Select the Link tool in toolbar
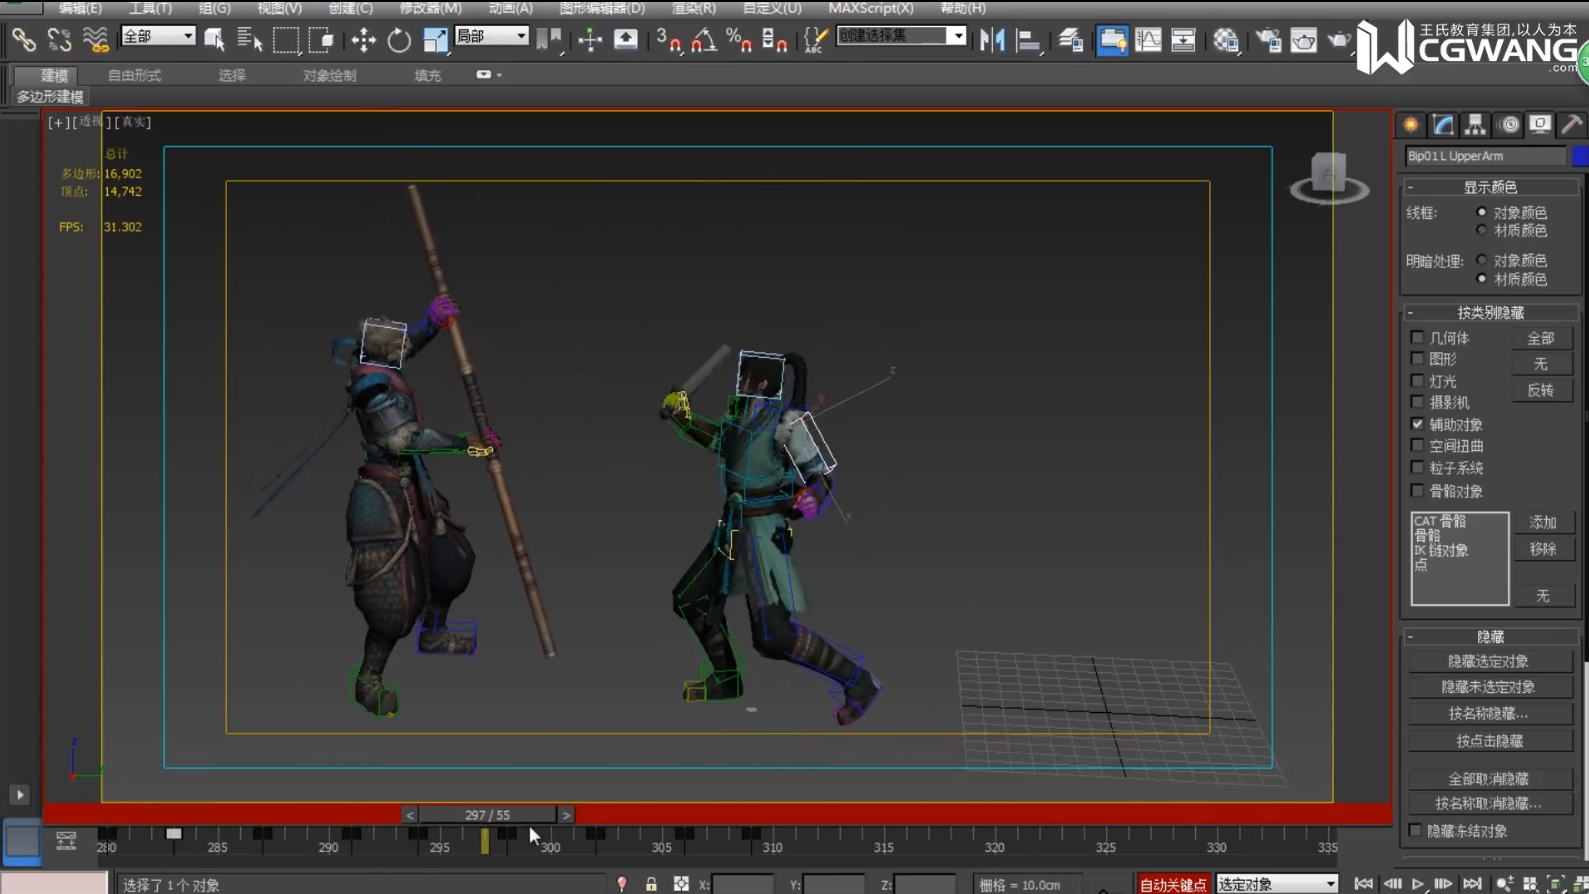The width and height of the screenshot is (1589, 894). [x=23, y=40]
